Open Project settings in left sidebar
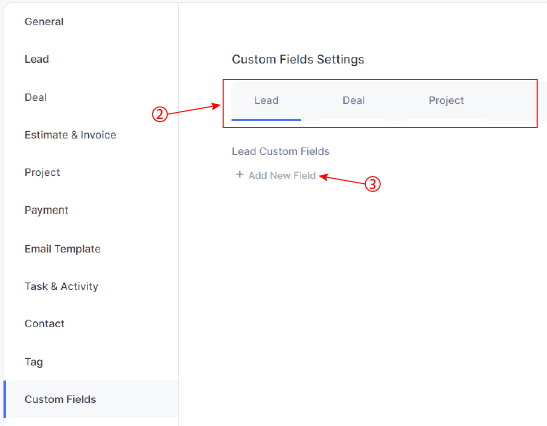This screenshot has width=547, height=426. (x=42, y=172)
